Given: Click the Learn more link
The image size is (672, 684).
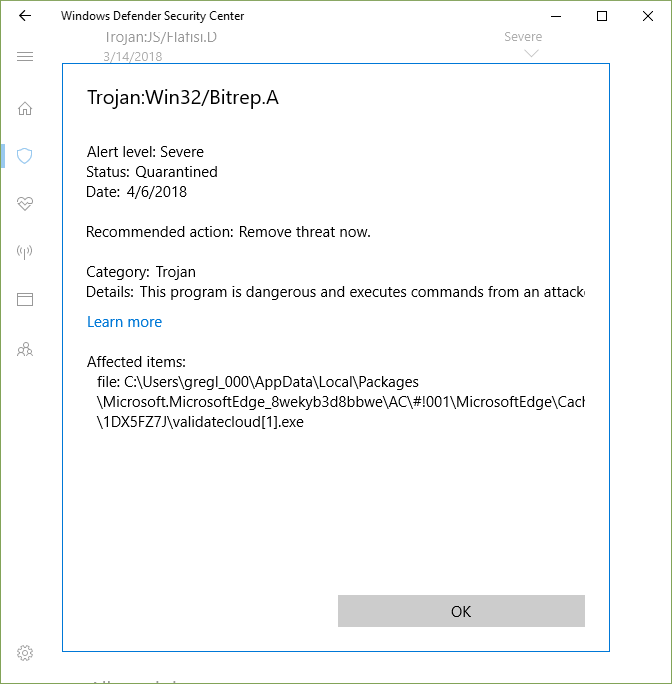Looking at the screenshot, I should click(x=124, y=322).
